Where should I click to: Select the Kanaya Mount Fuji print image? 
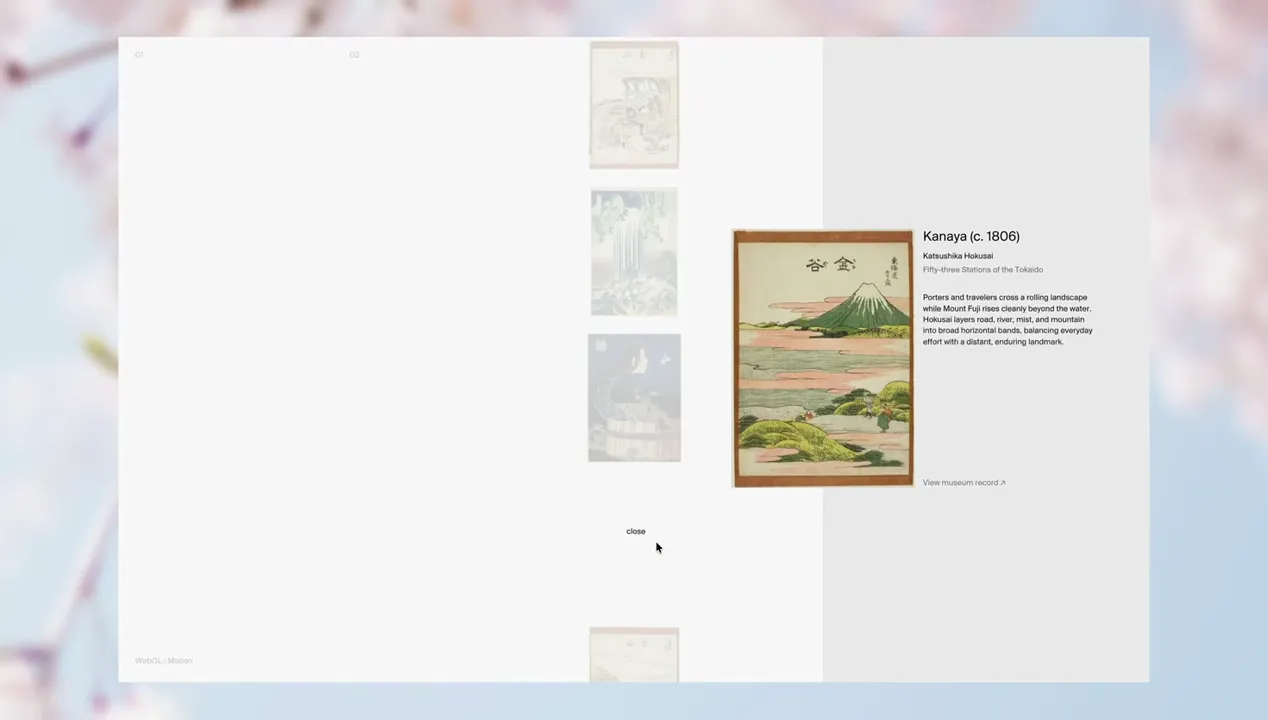823,358
